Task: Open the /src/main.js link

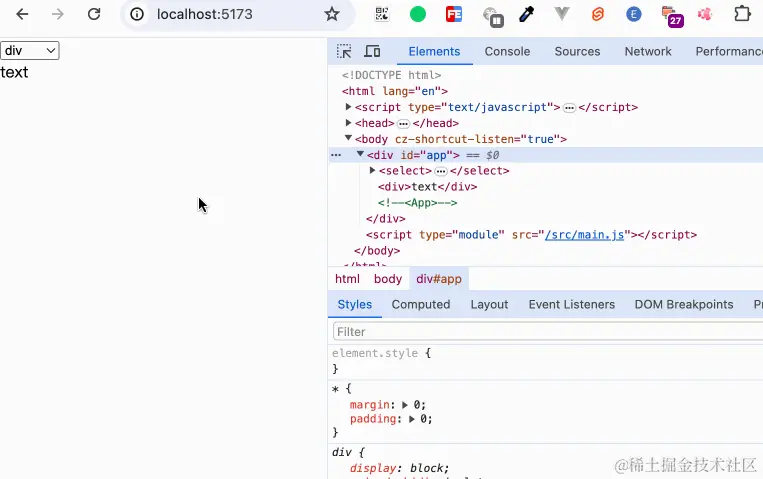Action: point(584,235)
